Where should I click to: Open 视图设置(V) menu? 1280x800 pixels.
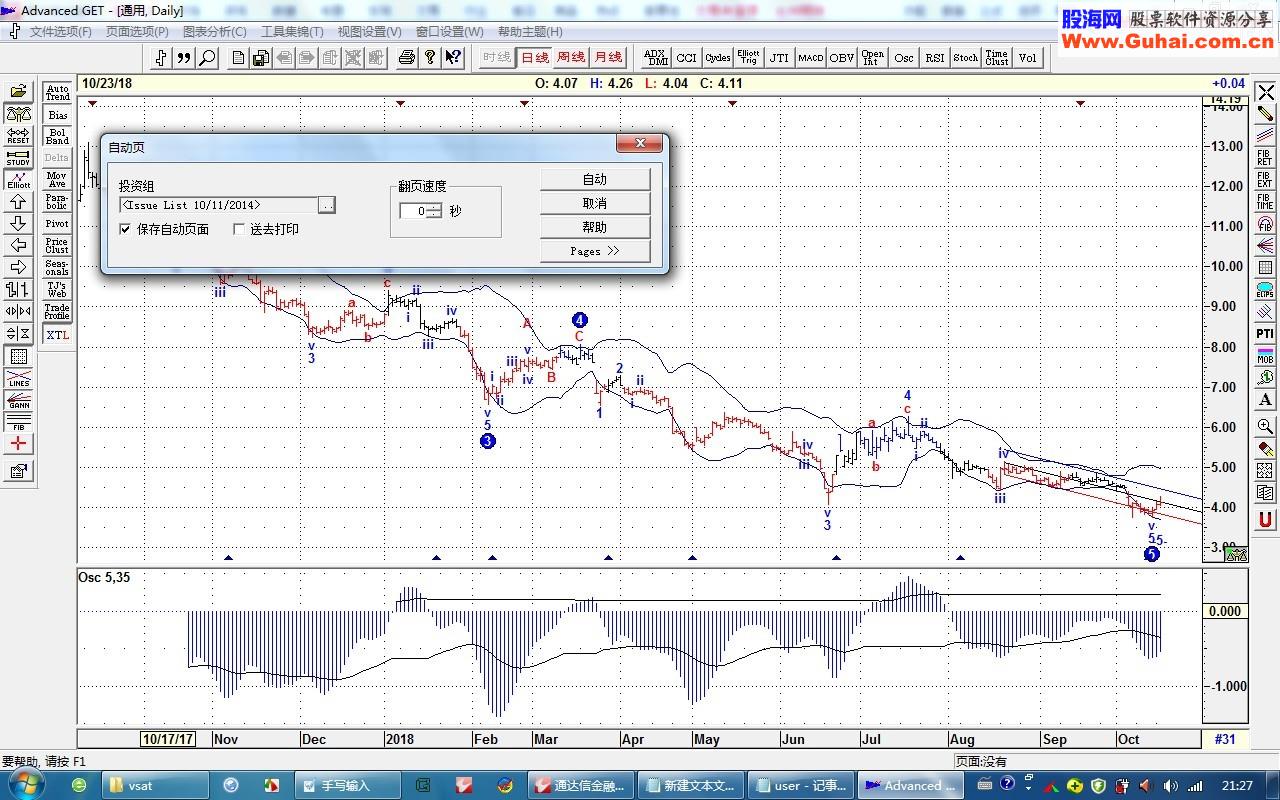tap(369, 31)
